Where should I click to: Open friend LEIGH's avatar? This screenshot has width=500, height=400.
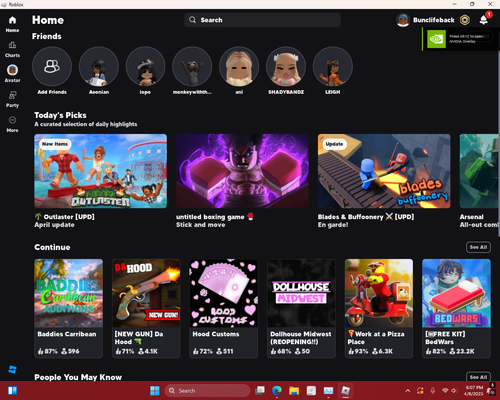(x=333, y=66)
